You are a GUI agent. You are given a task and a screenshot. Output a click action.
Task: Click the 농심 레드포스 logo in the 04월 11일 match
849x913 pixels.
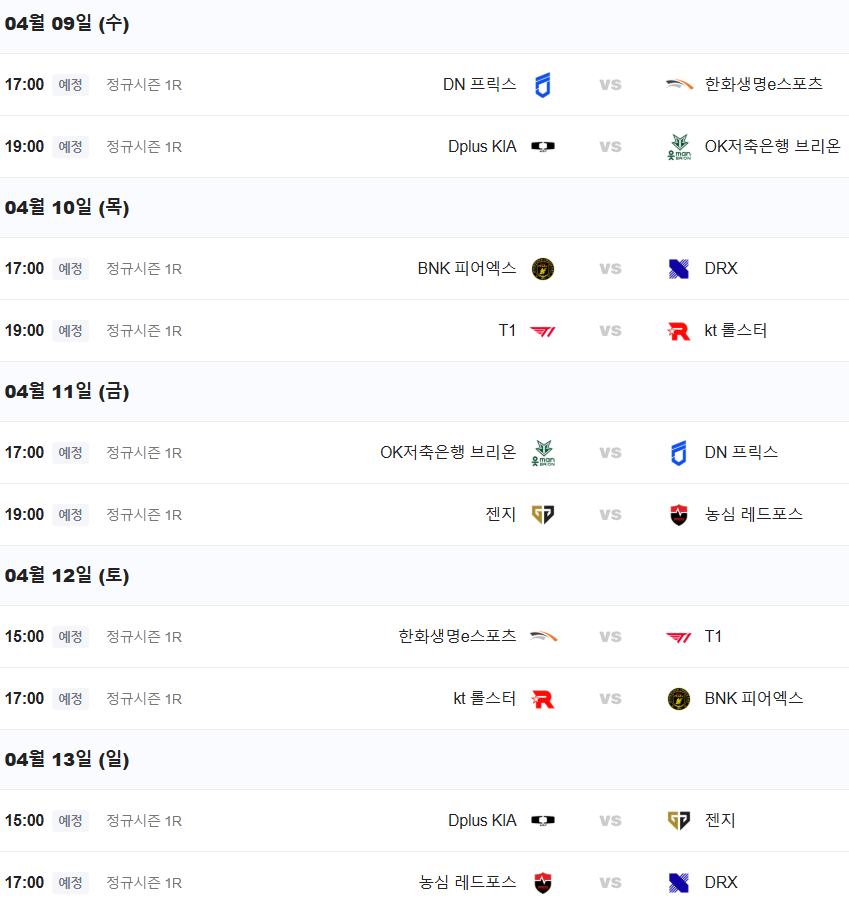679,515
